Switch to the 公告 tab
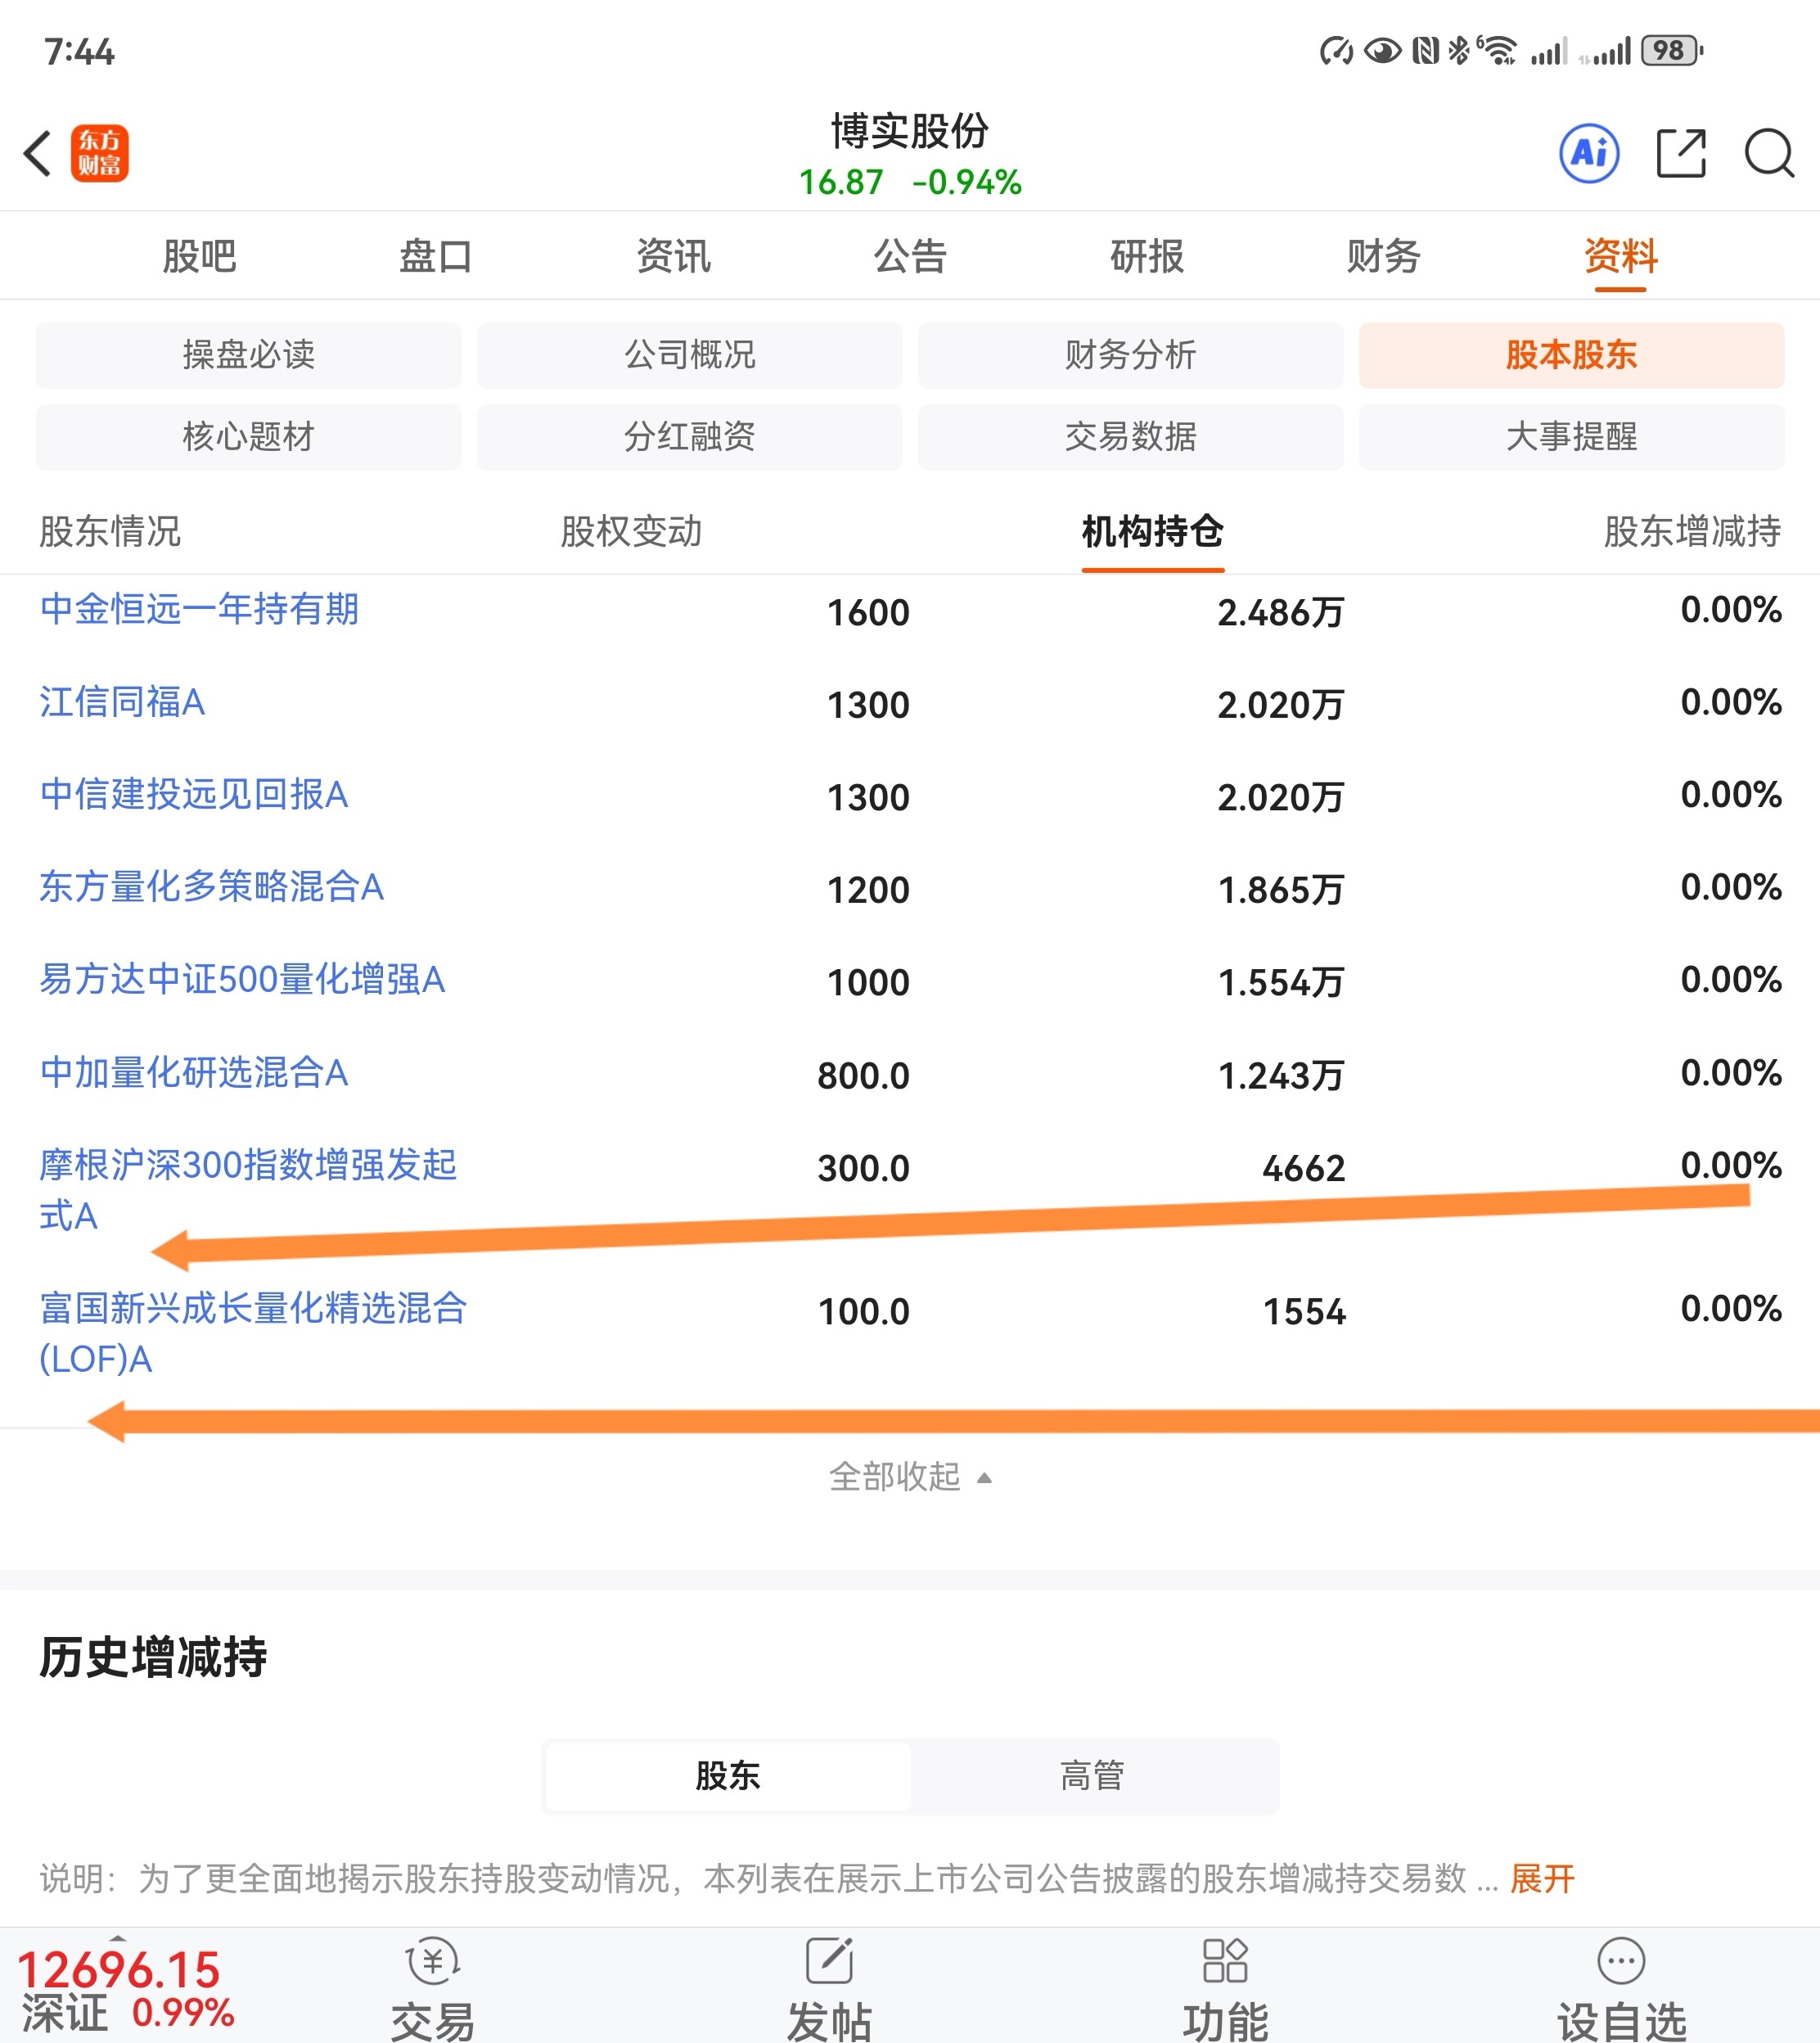The width and height of the screenshot is (1820, 2043). click(x=910, y=256)
